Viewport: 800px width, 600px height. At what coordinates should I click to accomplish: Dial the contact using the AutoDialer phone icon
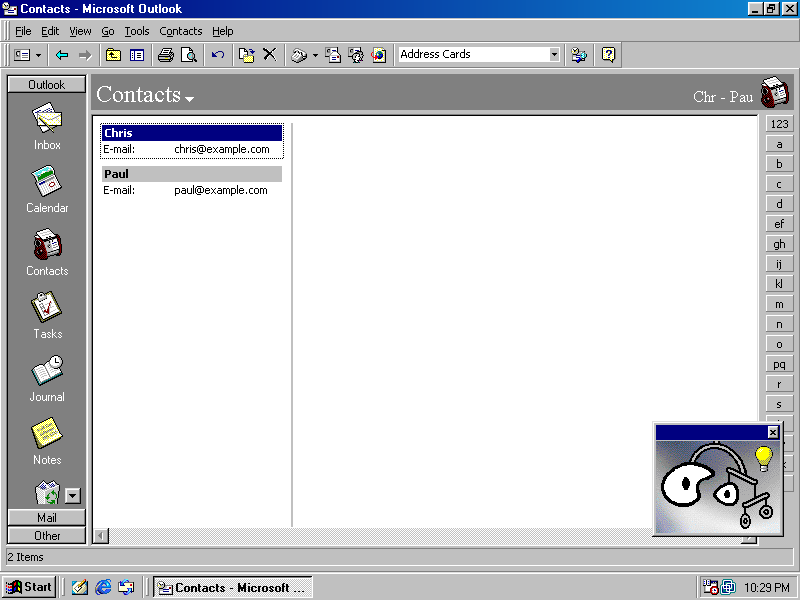point(299,55)
